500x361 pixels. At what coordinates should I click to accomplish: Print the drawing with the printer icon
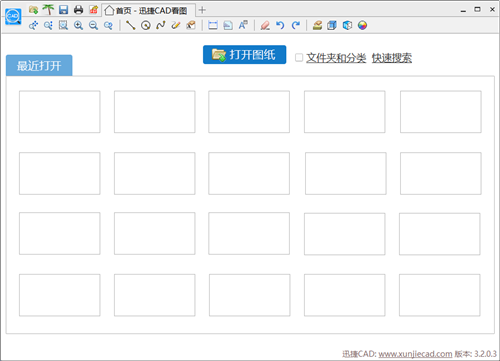click(x=78, y=10)
